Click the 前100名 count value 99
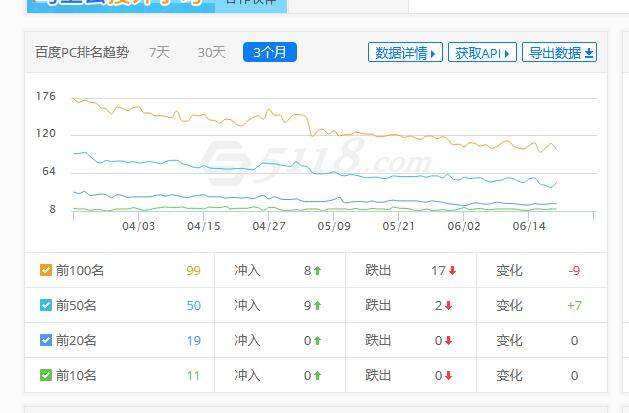 point(193,271)
